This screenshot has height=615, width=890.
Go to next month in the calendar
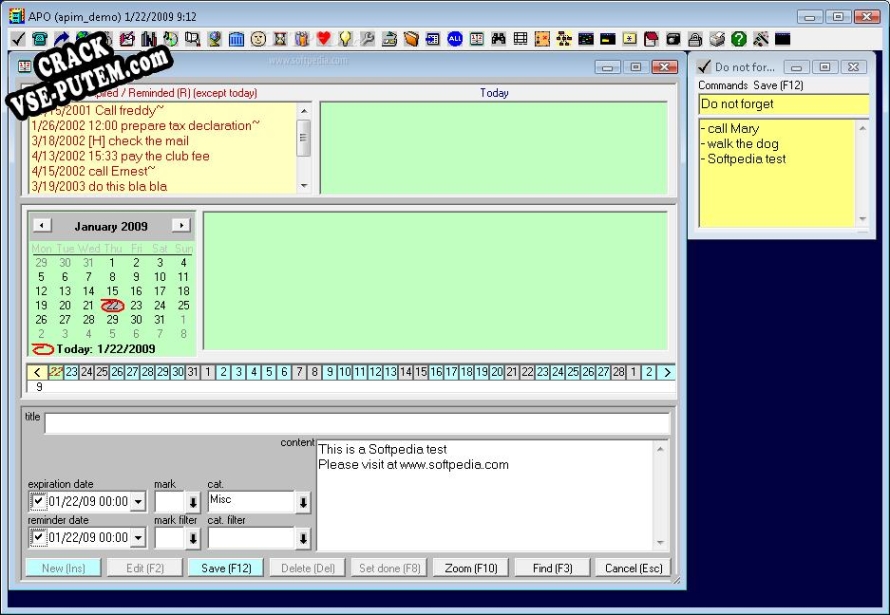180,226
